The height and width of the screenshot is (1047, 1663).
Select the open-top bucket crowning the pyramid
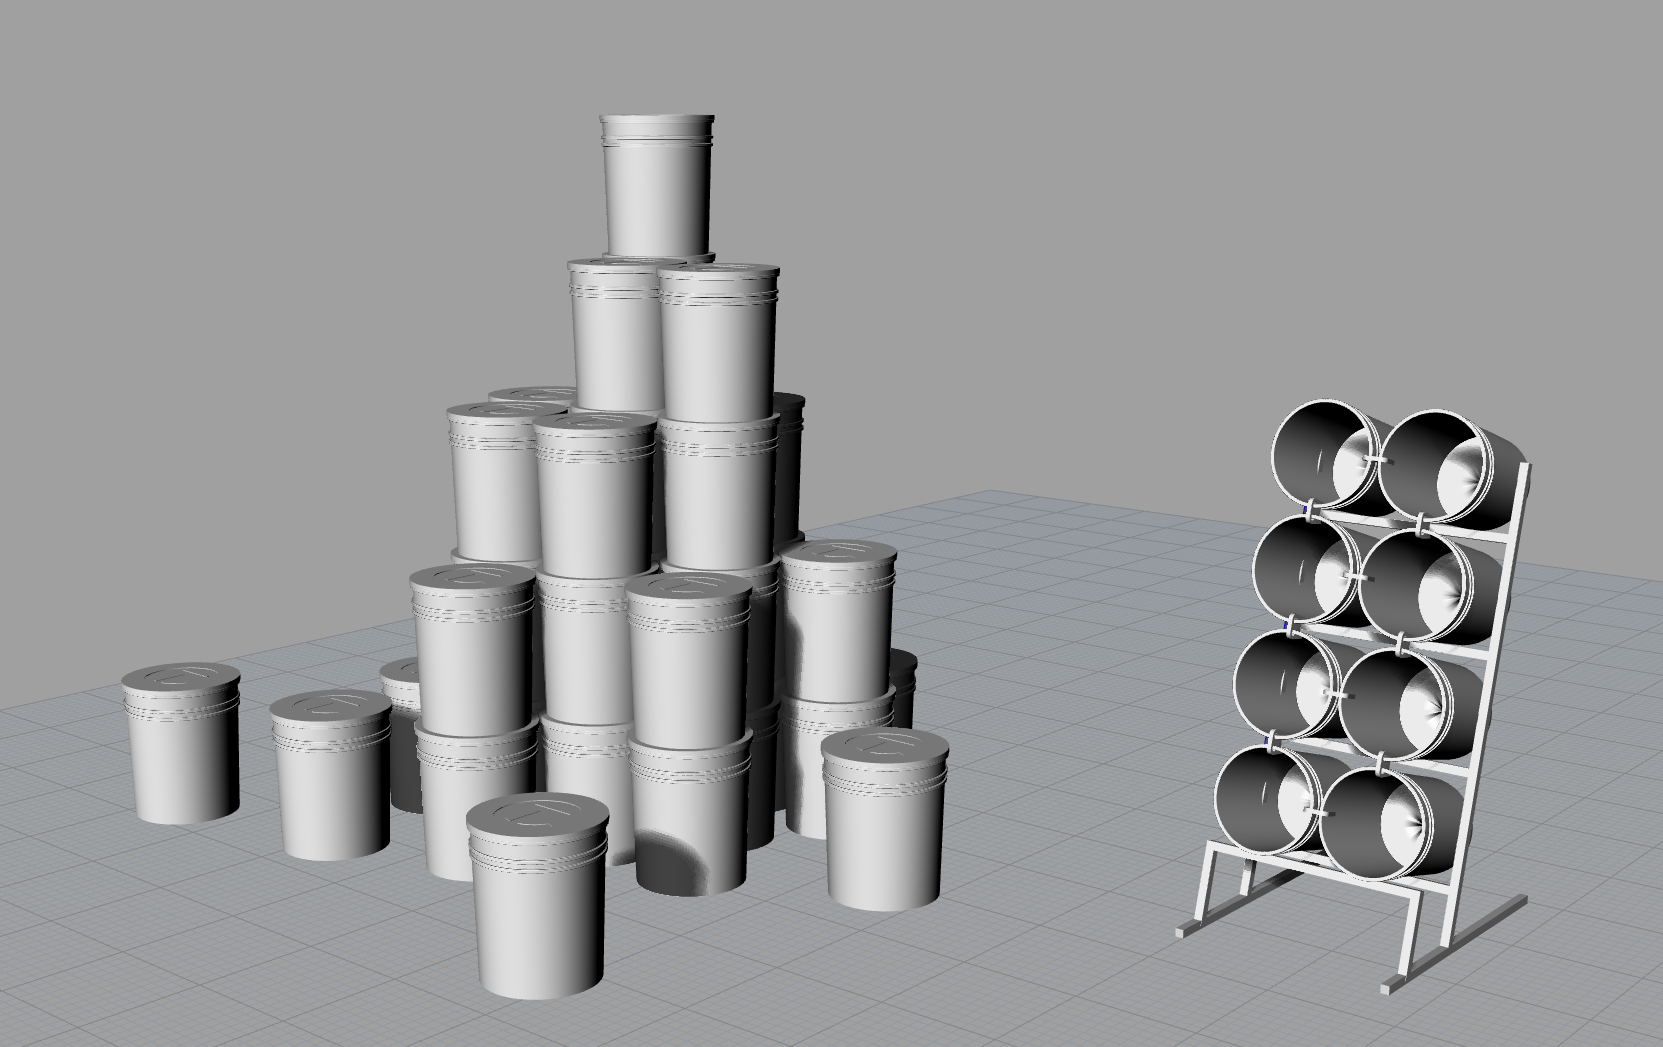click(x=657, y=186)
